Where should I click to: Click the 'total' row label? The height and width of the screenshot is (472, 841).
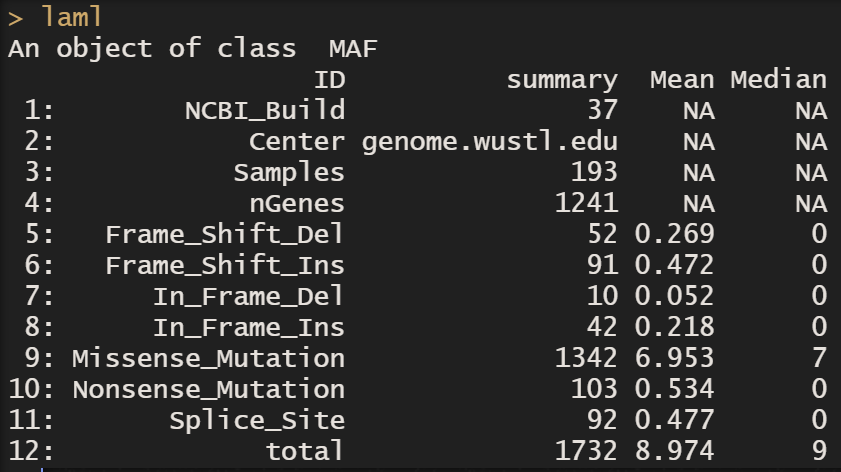(305, 451)
